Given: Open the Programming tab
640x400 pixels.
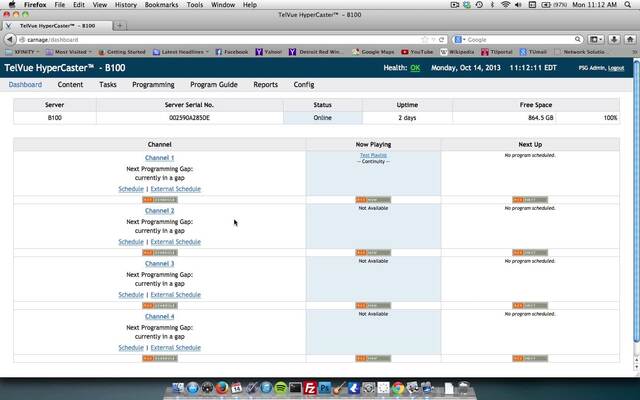Looking at the screenshot, I should coord(153,85).
